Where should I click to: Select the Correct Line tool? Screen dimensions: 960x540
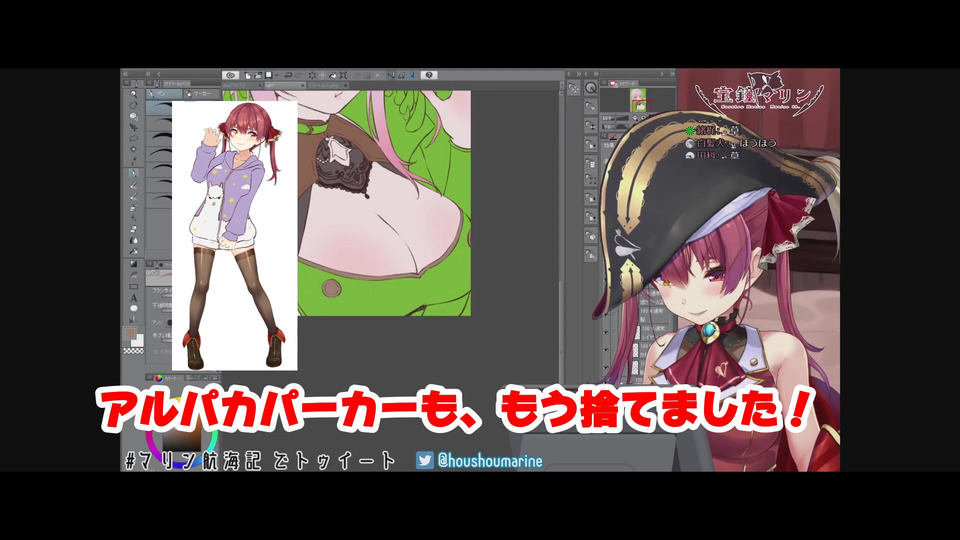click(133, 320)
